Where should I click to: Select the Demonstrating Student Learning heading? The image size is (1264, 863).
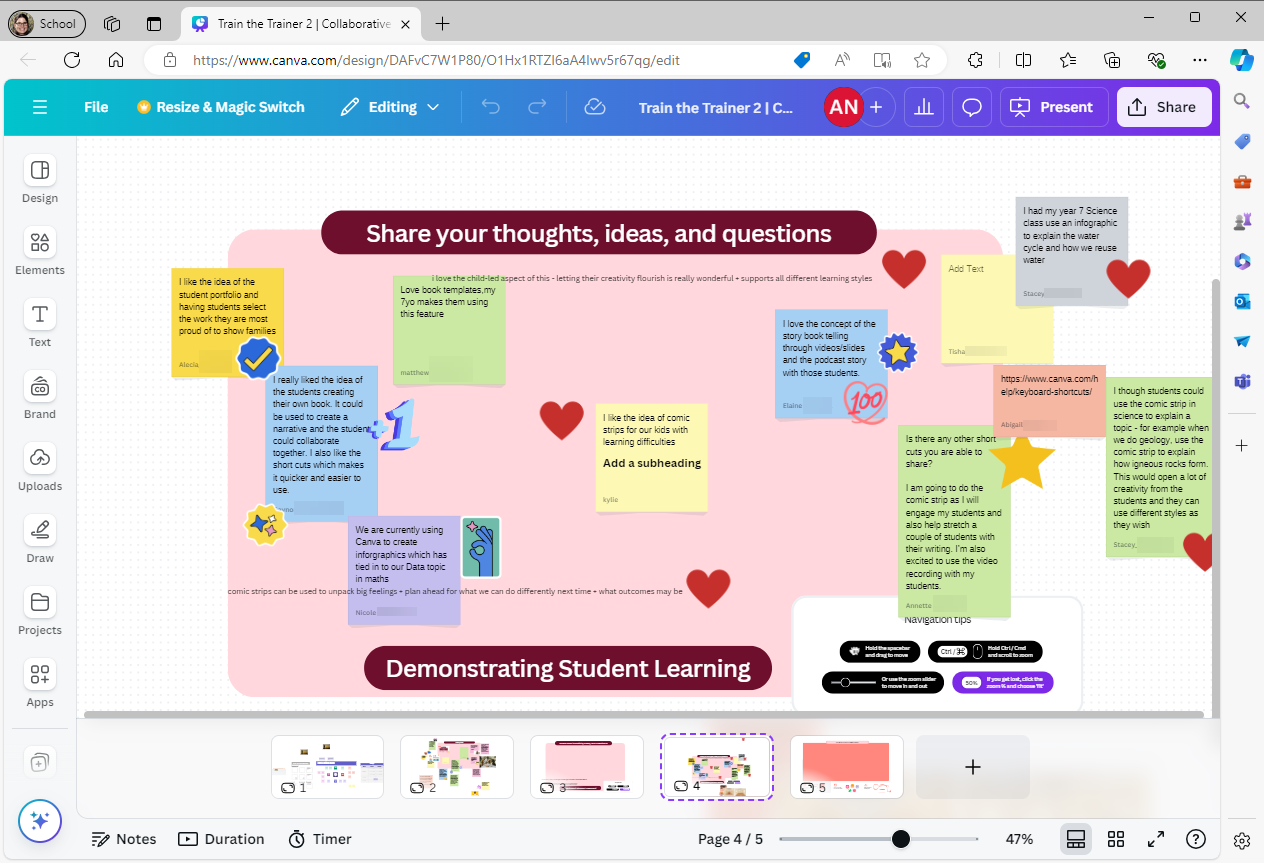(568, 668)
